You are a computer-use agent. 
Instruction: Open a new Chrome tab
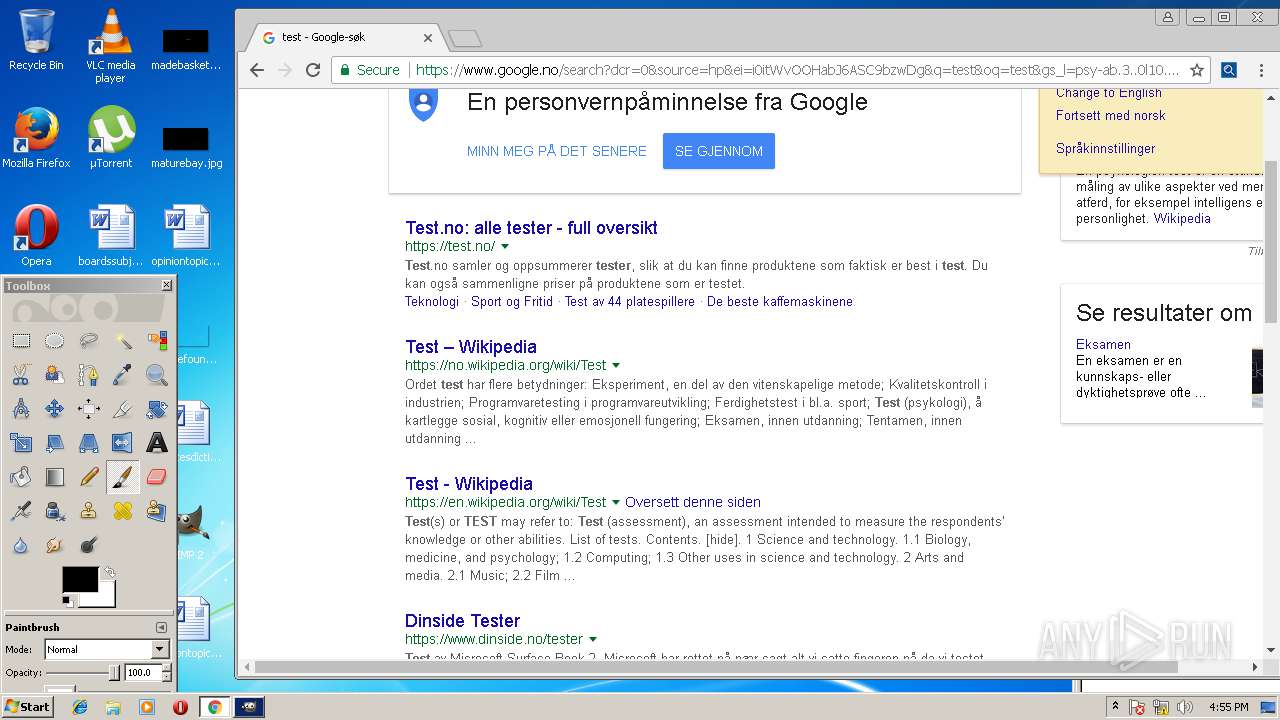(x=465, y=39)
